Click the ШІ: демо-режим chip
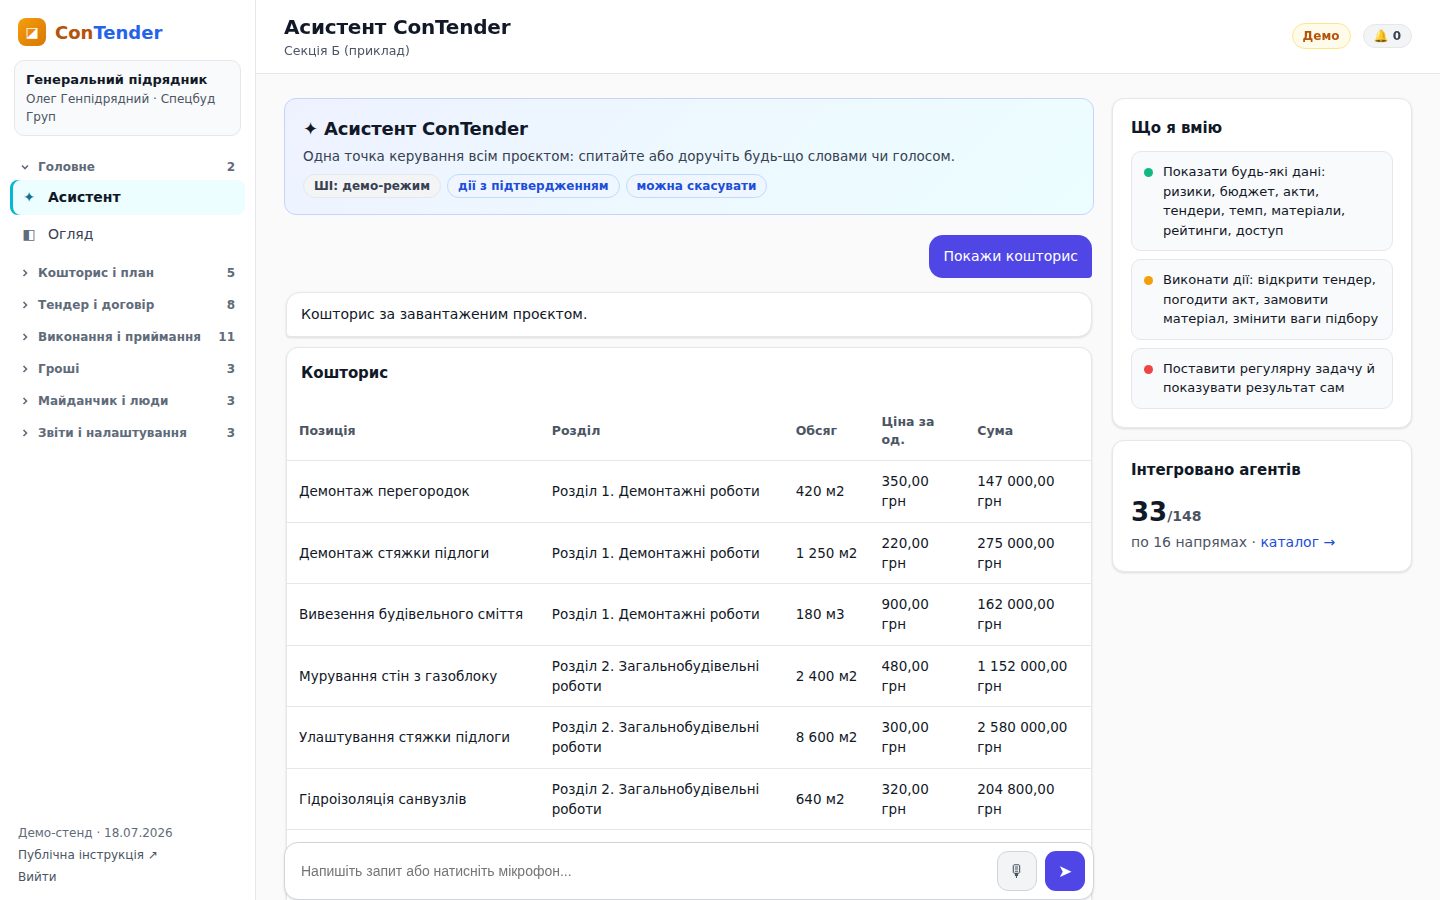This screenshot has width=1440, height=900. coord(372,186)
